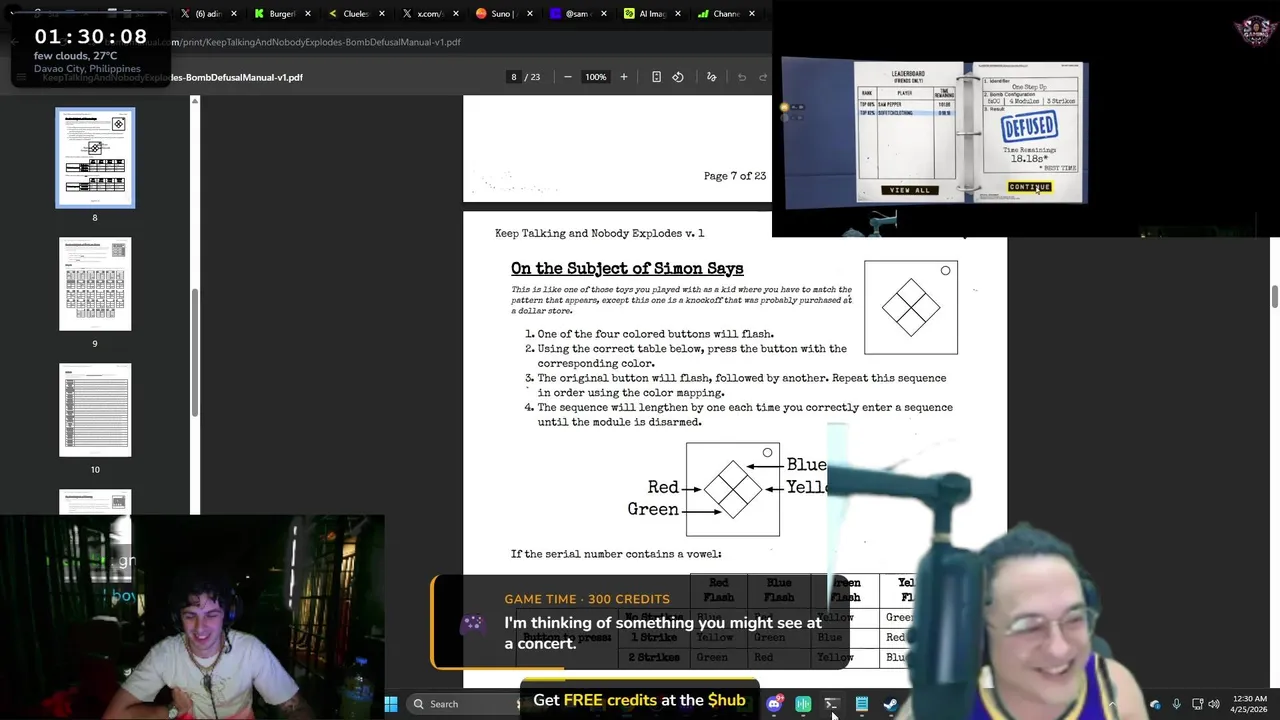Click 'On the Subject of Simon Says' heading
Image resolution: width=1280 pixels, height=720 pixels.
pos(627,268)
